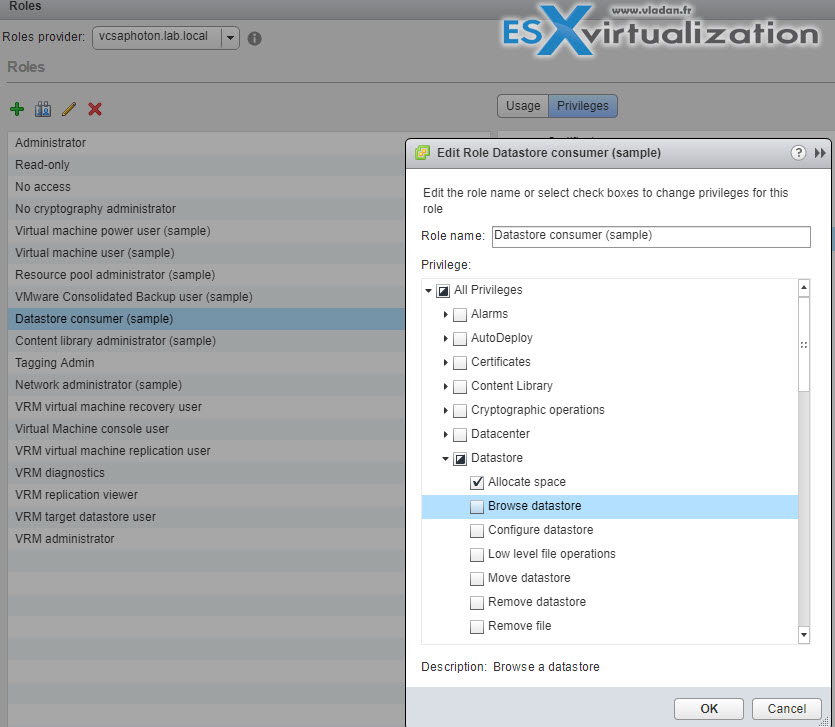The image size is (835, 727).
Task: Check the Remove file checkbox
Action: 477,626
